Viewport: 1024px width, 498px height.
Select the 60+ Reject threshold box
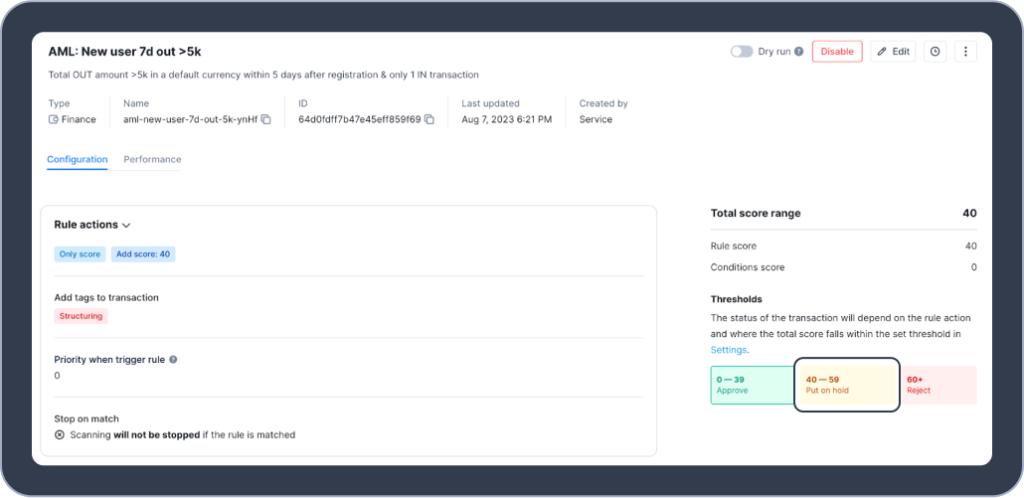pos(938,385)
